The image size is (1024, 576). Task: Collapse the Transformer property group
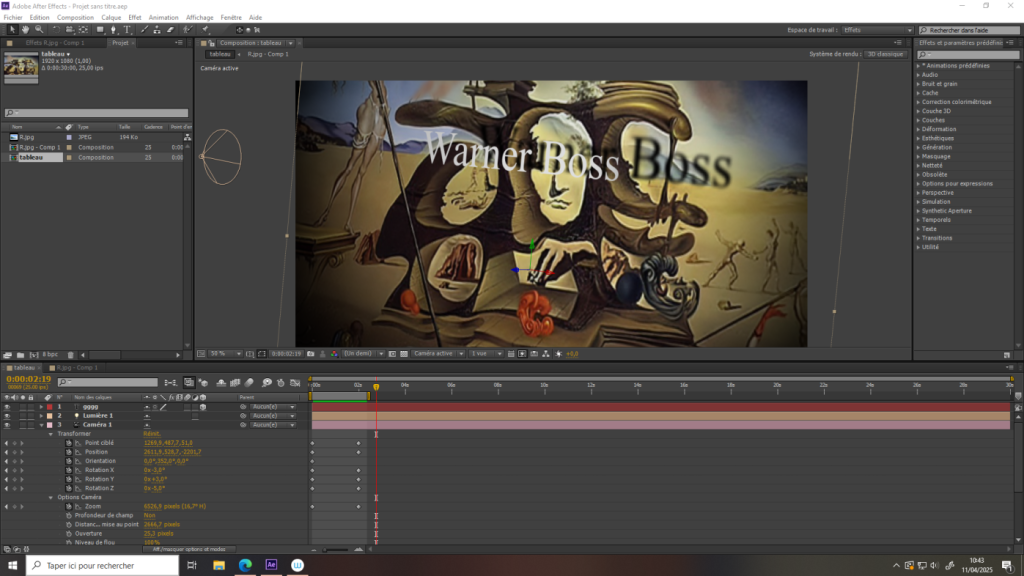pyautogui.click(x=50, y=433)
